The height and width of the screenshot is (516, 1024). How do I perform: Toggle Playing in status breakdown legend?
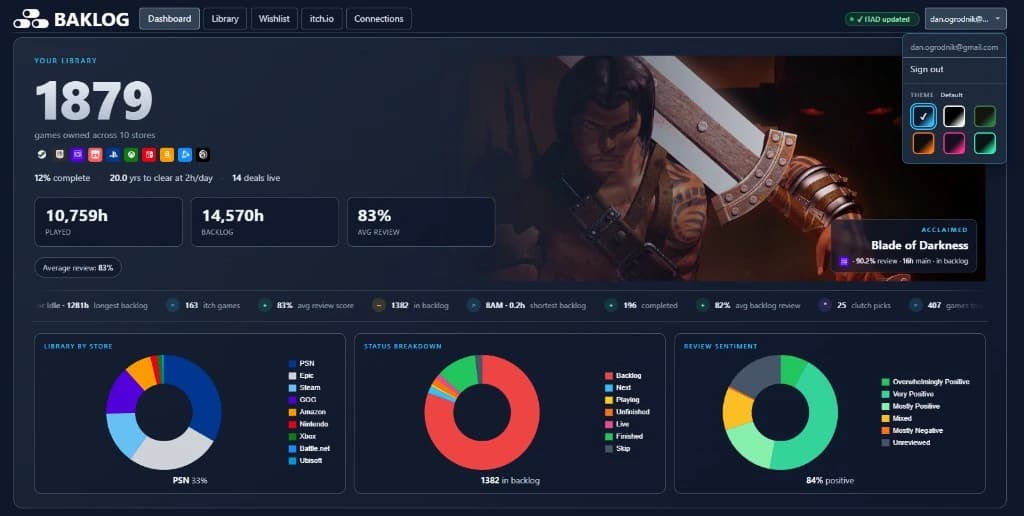point(622,400)
